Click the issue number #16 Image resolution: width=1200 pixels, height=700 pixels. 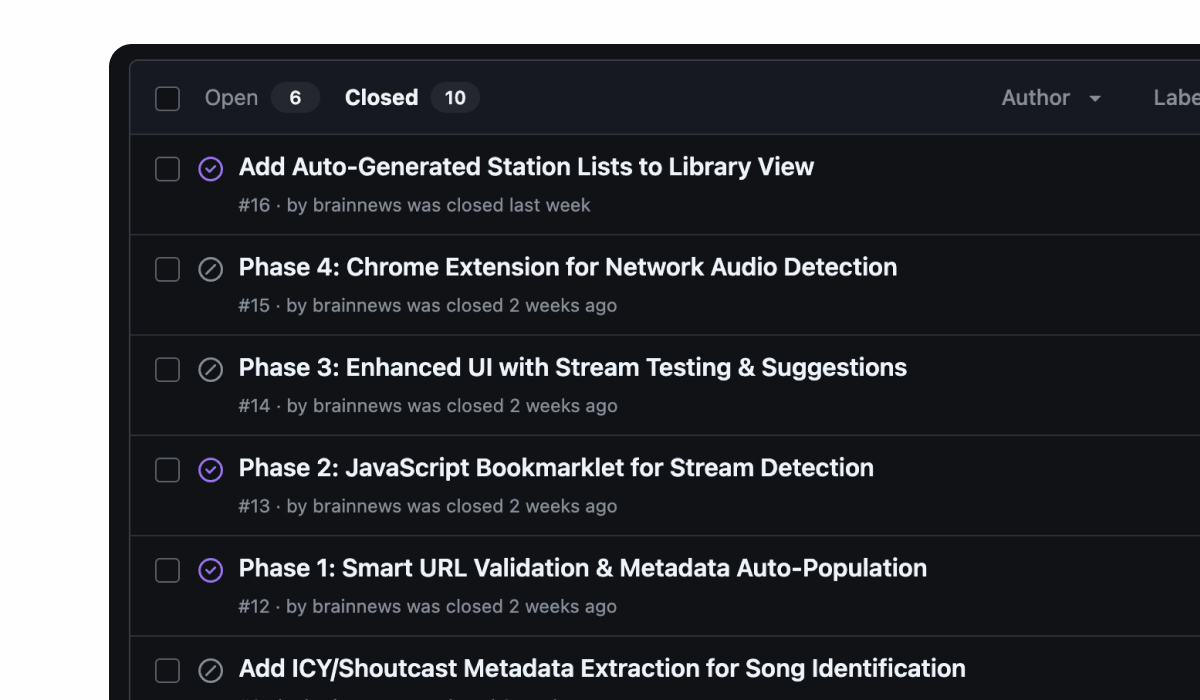point(254,205)
